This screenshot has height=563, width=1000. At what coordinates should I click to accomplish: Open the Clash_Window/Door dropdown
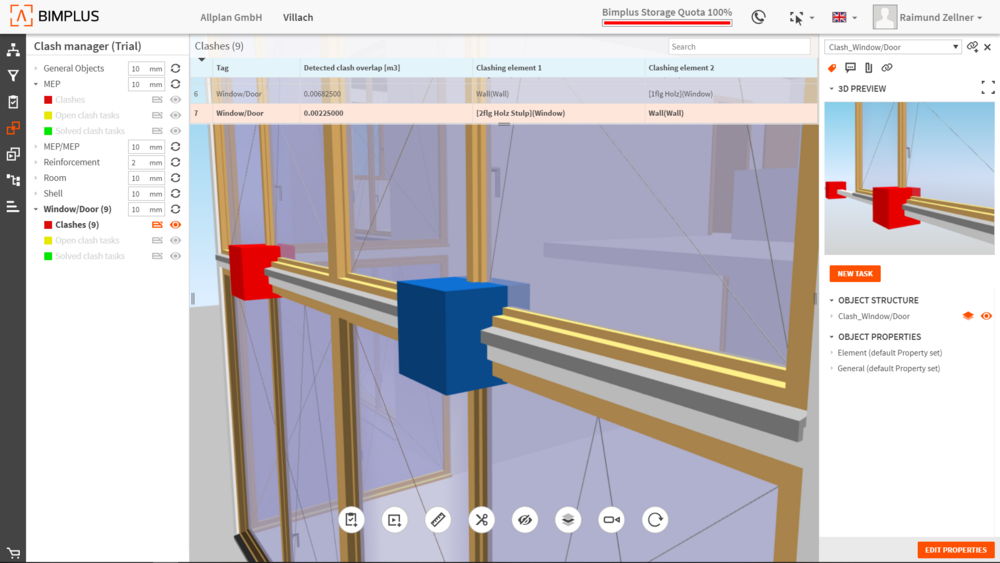(x=955, y=47)
